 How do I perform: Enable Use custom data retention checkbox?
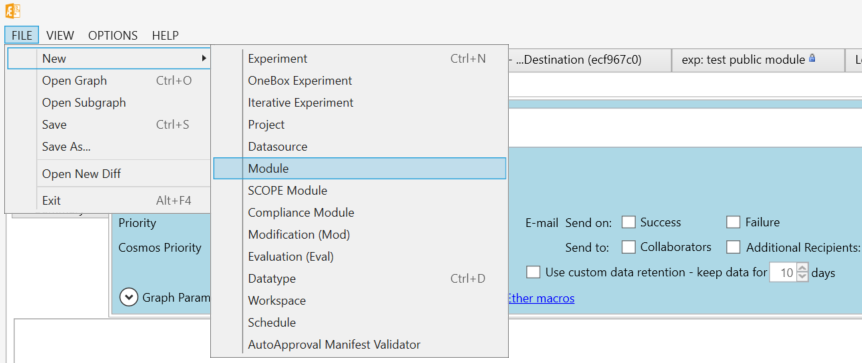click(x=533, y=272)
